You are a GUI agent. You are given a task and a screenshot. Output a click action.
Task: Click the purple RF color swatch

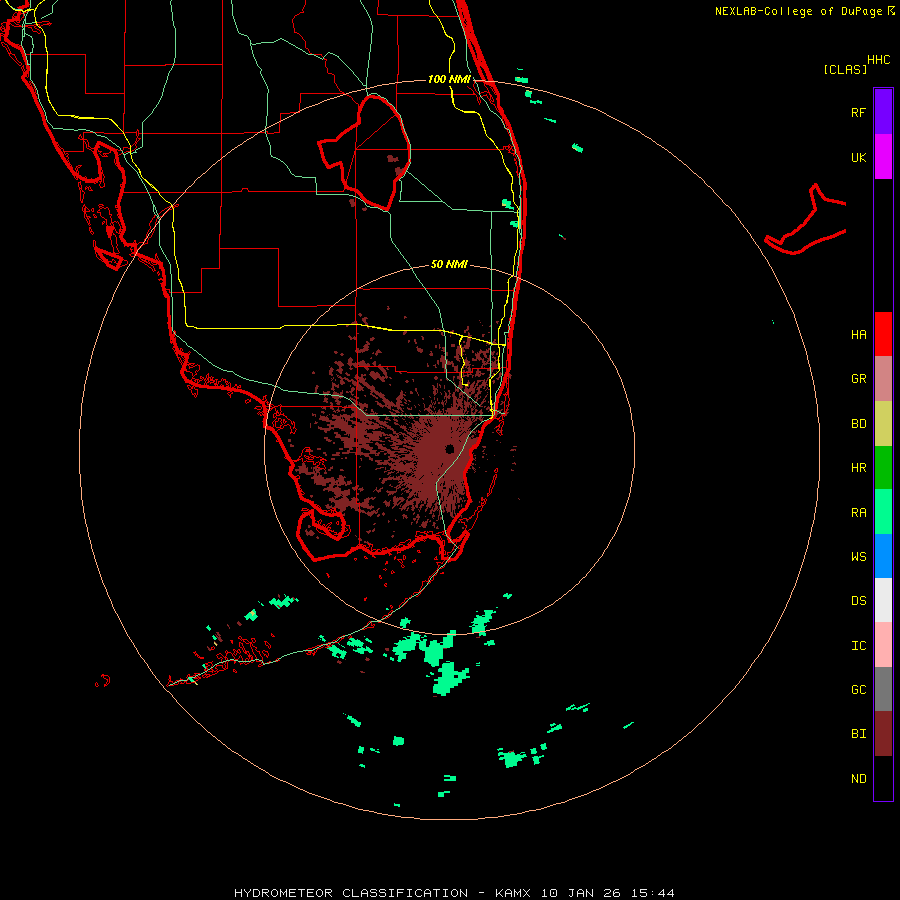[883, 112]
